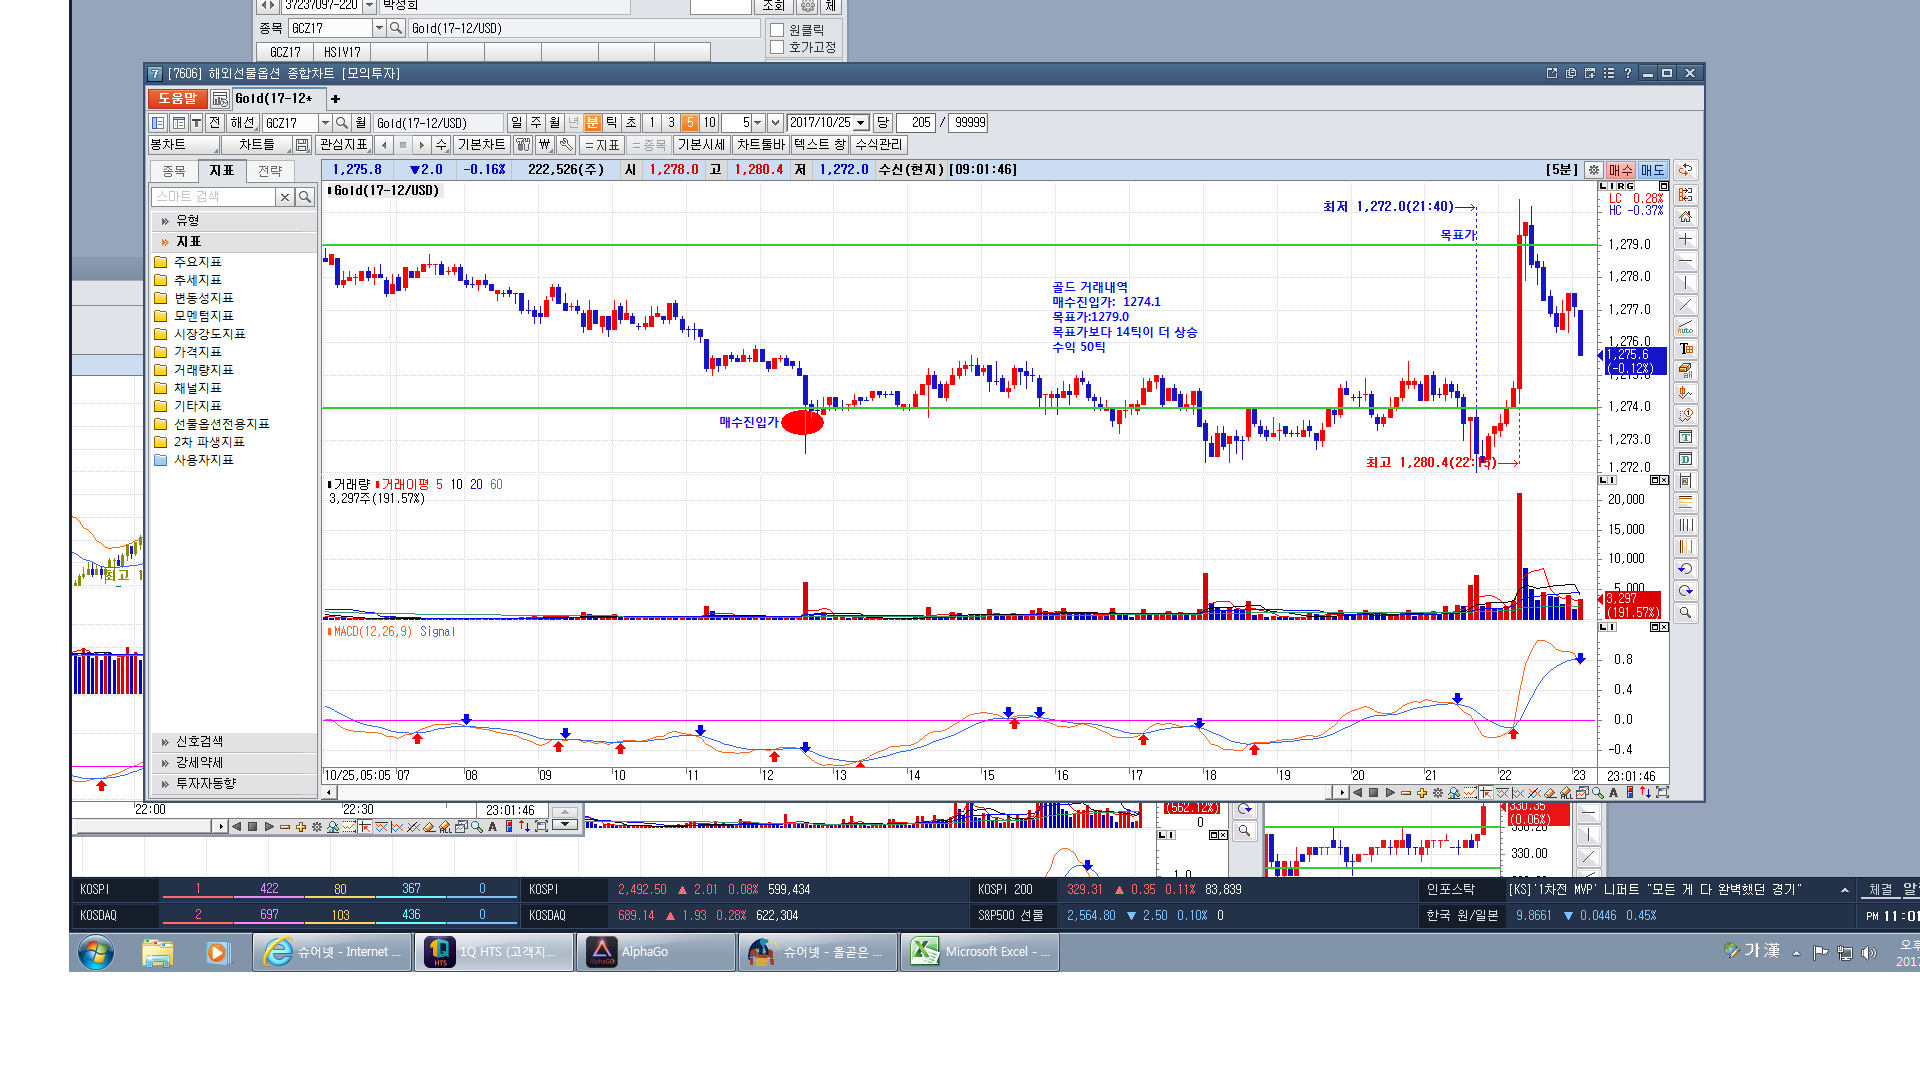Open Microsoft Excel from the taskbar
This screenshot has width=1920, height=1080.
pyautogui.click(x=980, y=952)
